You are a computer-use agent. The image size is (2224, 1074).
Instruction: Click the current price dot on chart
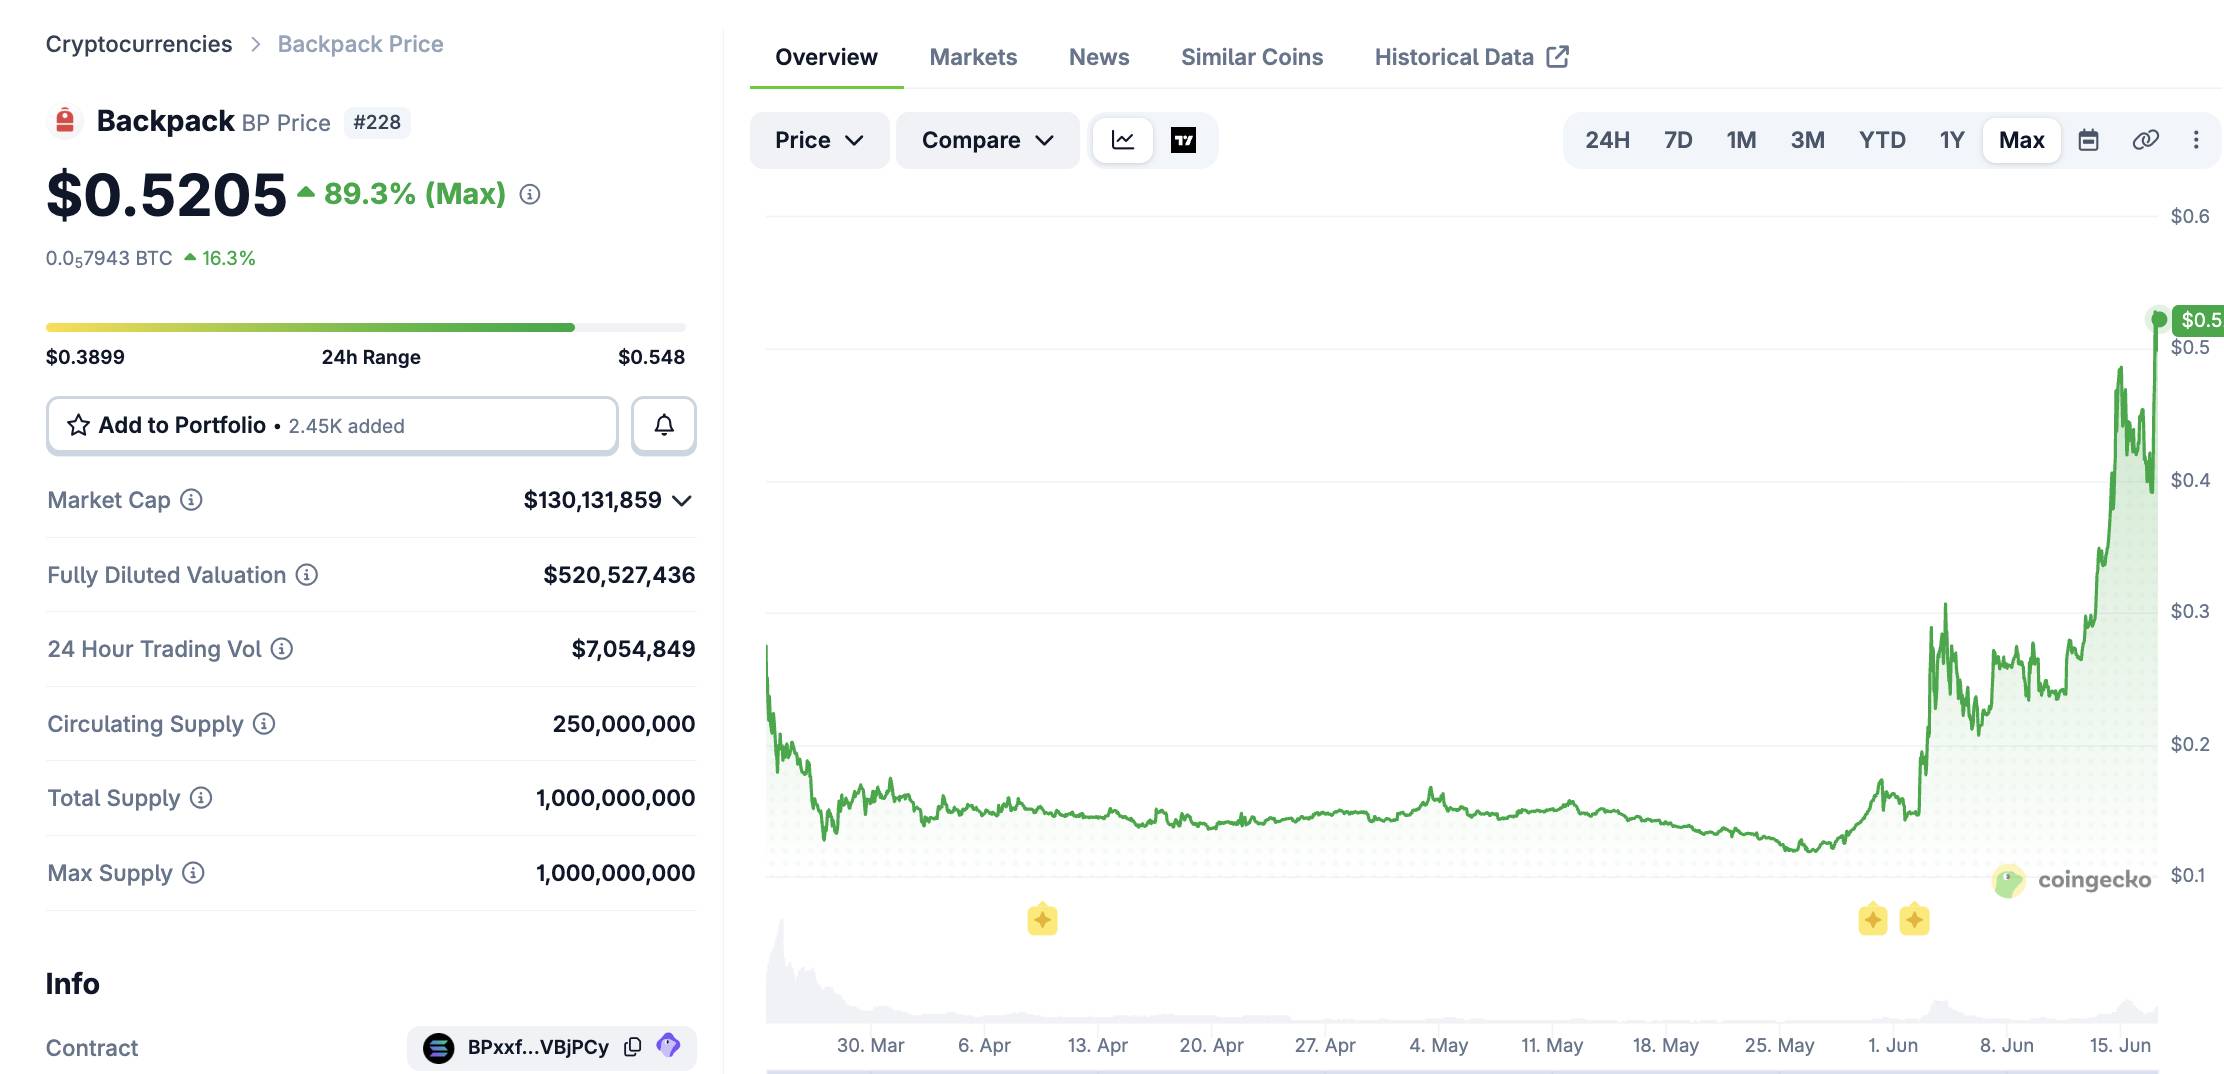pyautogui.click(x=2158, y=319)
